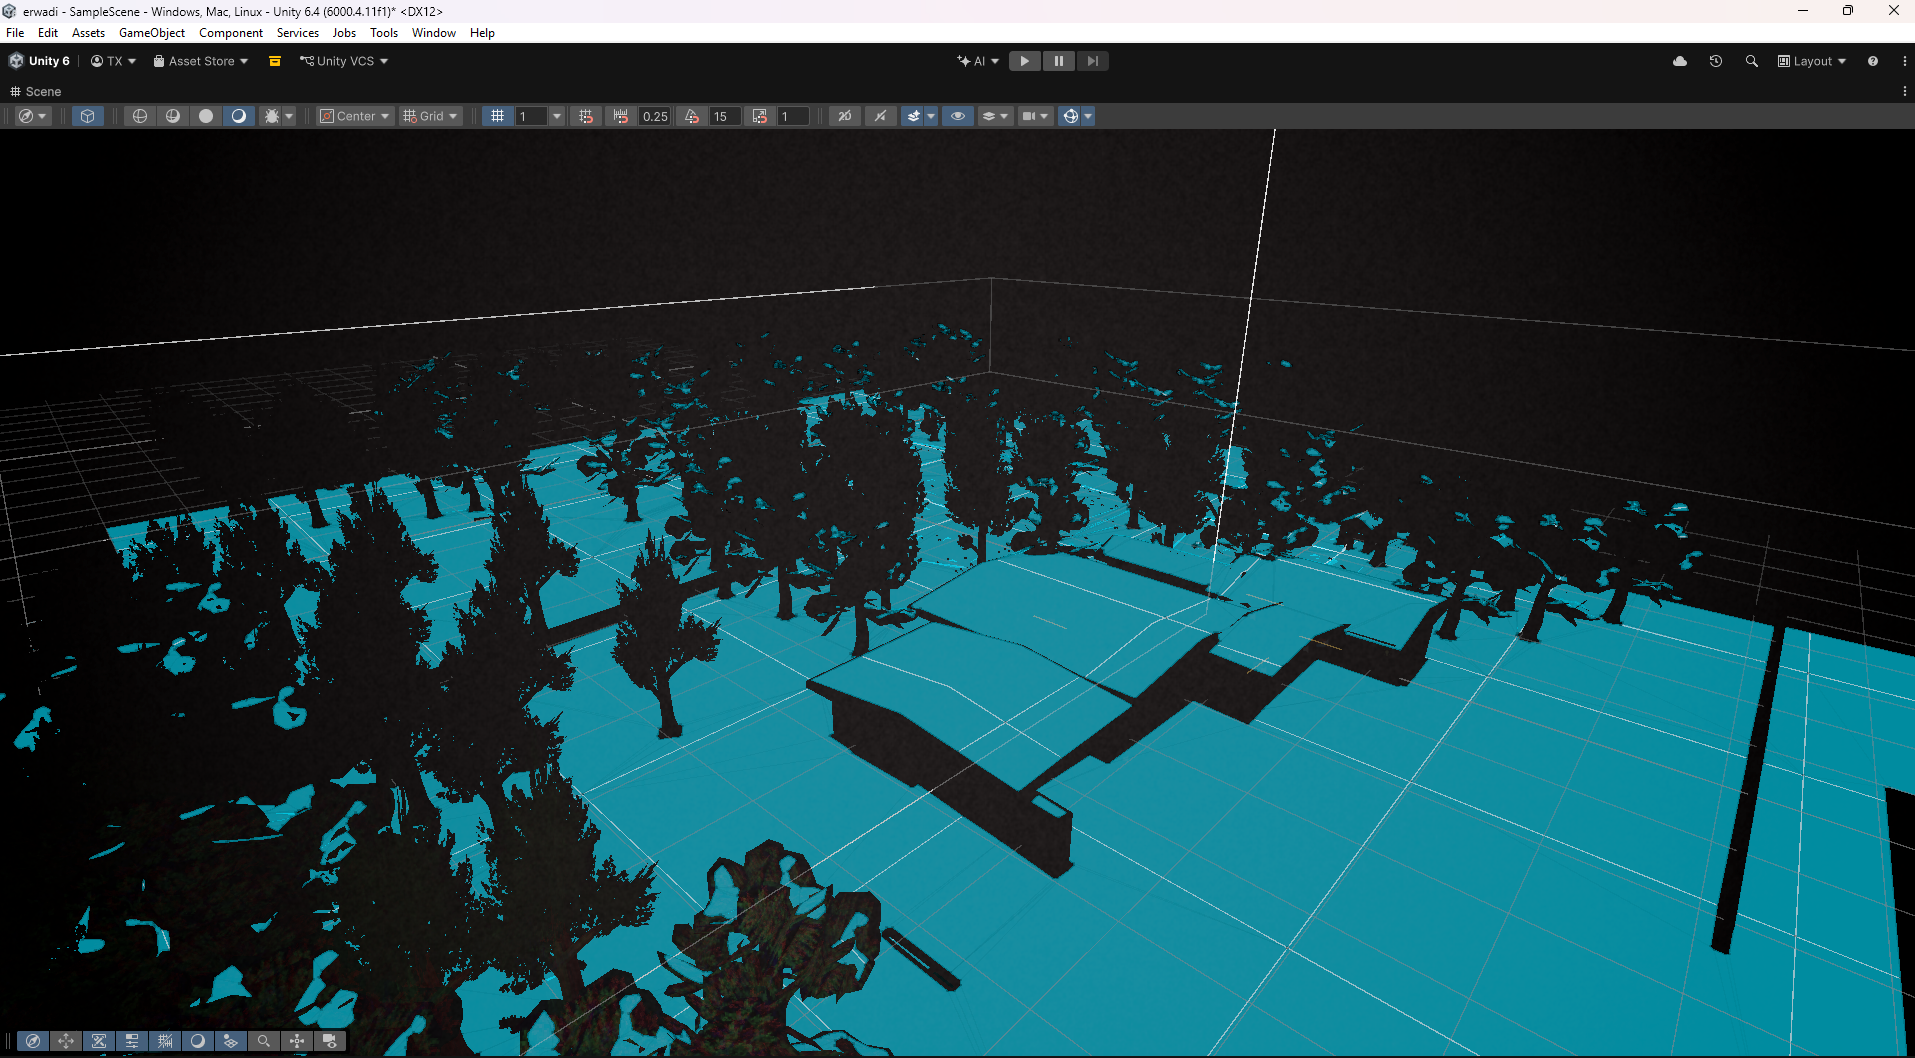
Task: Open the Window menu
Action: [x=434, y=33]
